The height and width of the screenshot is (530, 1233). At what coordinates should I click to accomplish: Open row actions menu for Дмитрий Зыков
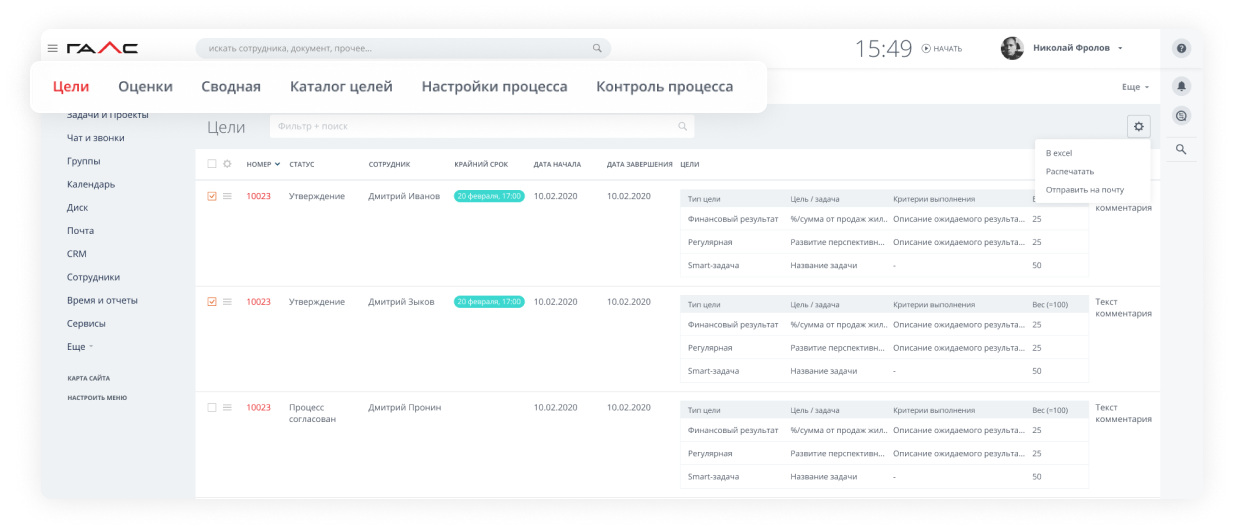(227, 302)
